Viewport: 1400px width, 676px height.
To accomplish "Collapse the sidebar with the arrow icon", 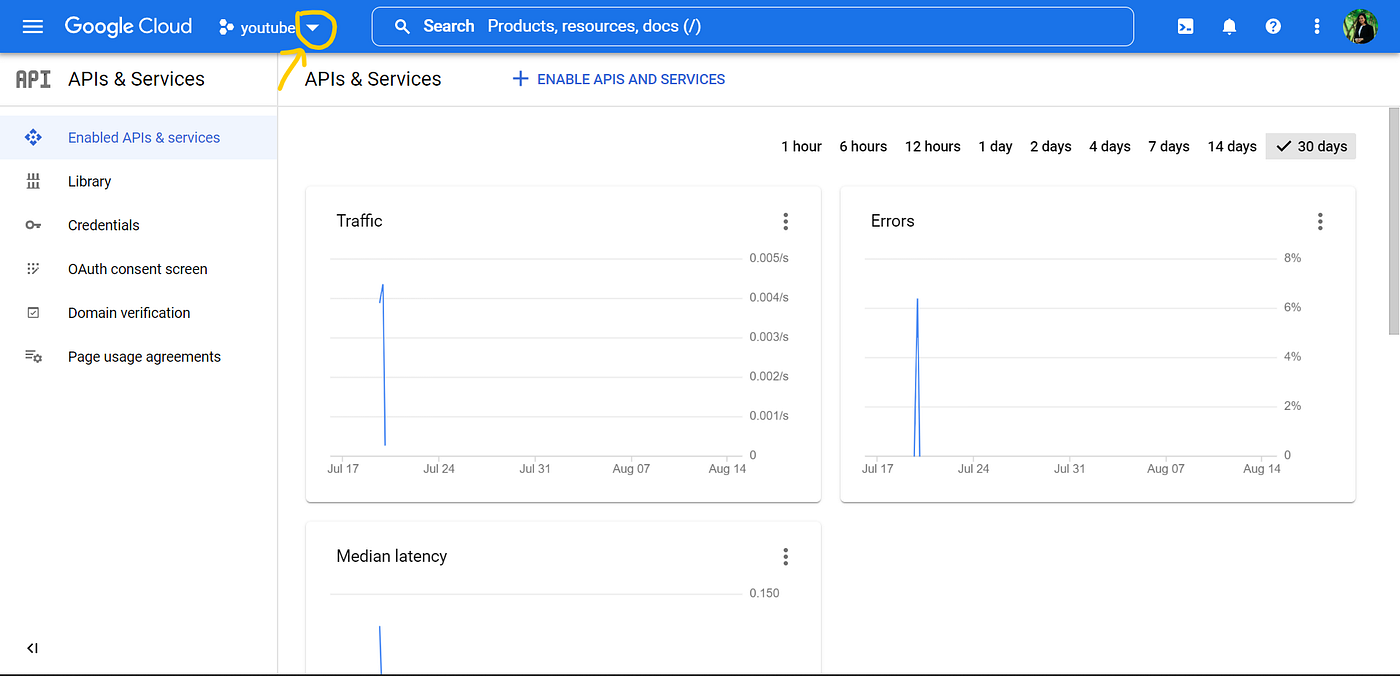I will pos(32,648).
